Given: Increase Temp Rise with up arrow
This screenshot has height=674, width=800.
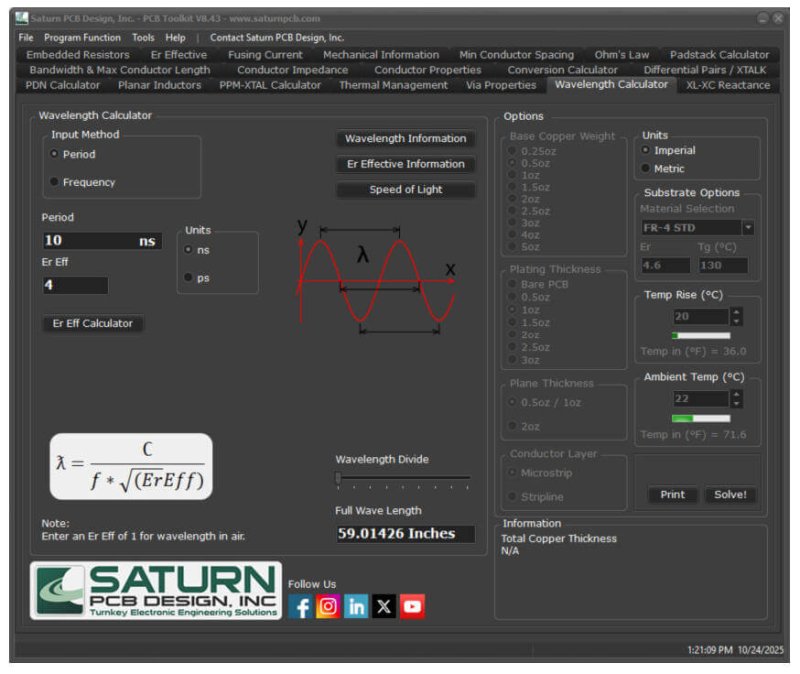Looking at the screenshot, I should point(736,311).
